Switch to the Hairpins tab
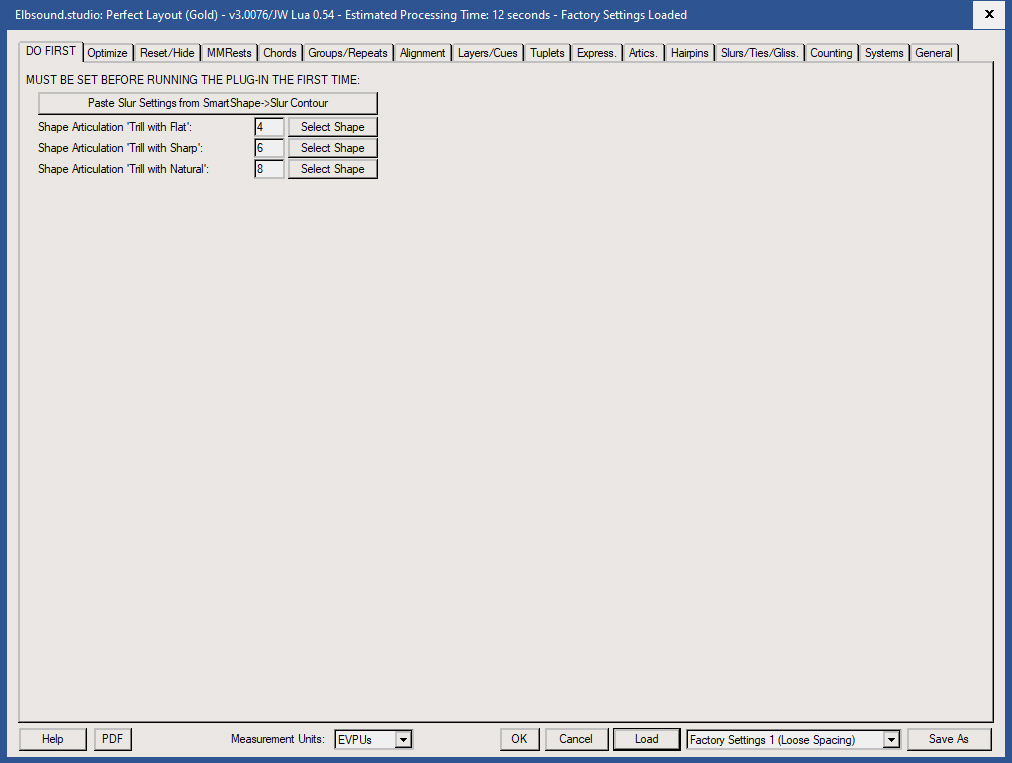This screenshot has width=1012, height=763. (x=689, y=52)
